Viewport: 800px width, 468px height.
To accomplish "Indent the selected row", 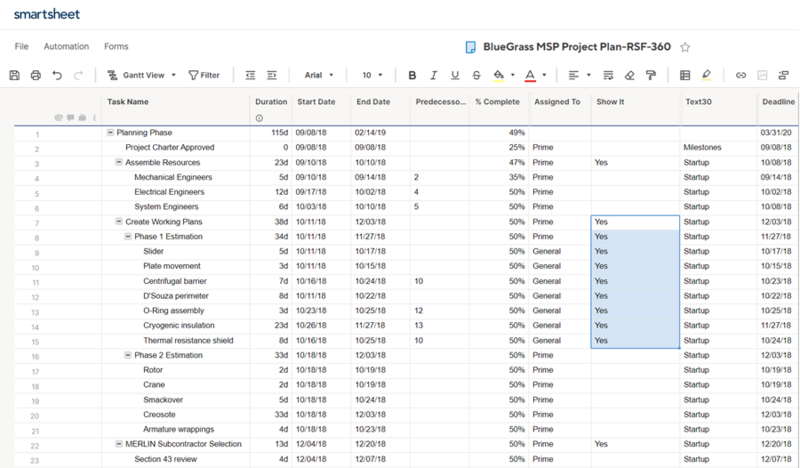I will pos(272,75).
